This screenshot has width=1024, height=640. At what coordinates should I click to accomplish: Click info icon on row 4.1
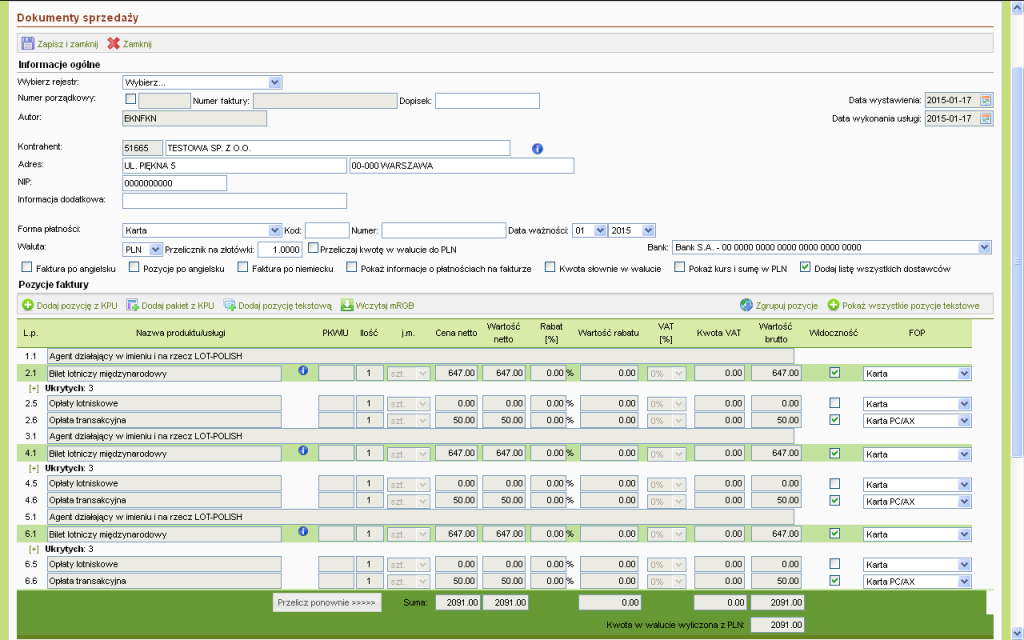tap(303, 450)
